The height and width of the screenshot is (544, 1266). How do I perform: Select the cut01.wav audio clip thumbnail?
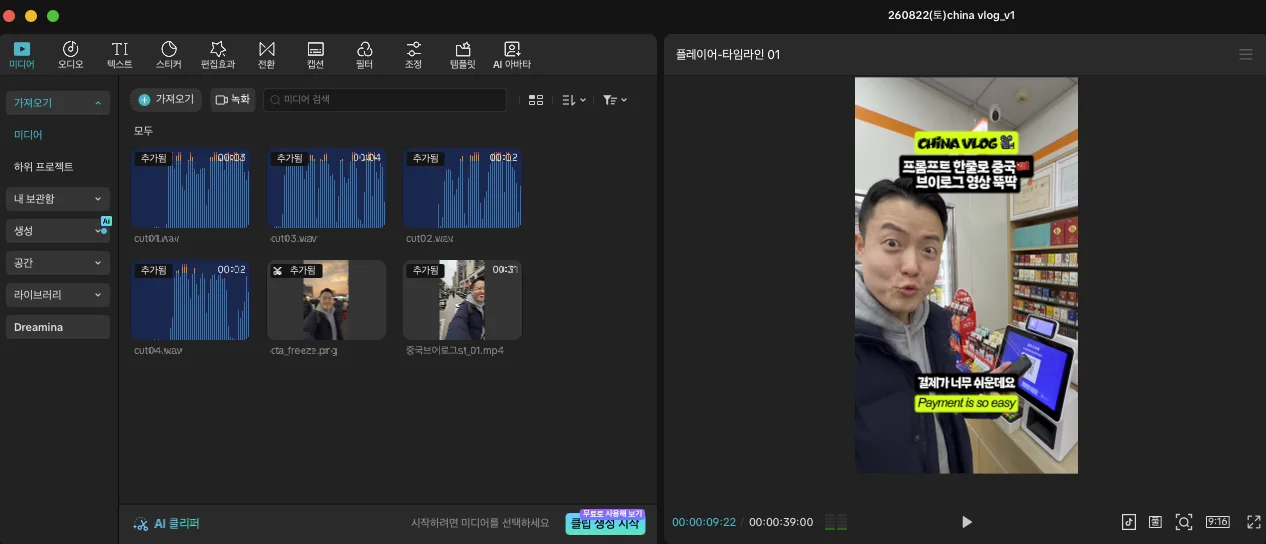(x=190, y=188)
